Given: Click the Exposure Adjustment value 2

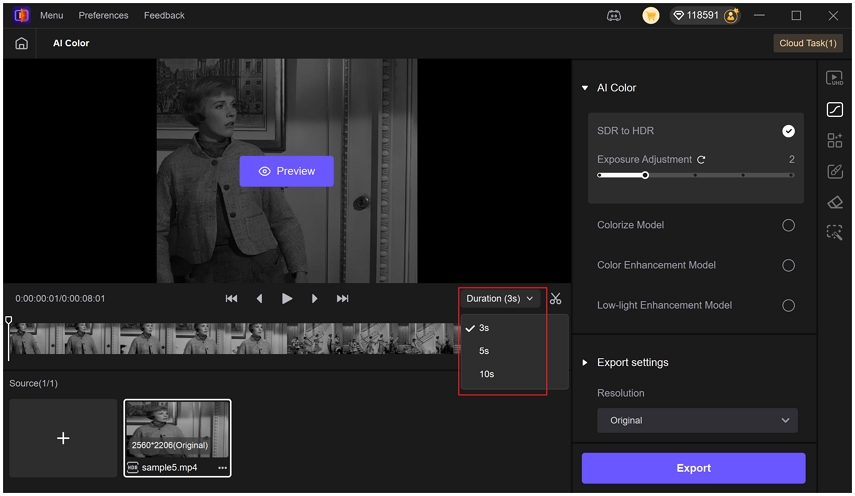Looking at the screenshot, I should pyautogui.click(x=792, y=159).
